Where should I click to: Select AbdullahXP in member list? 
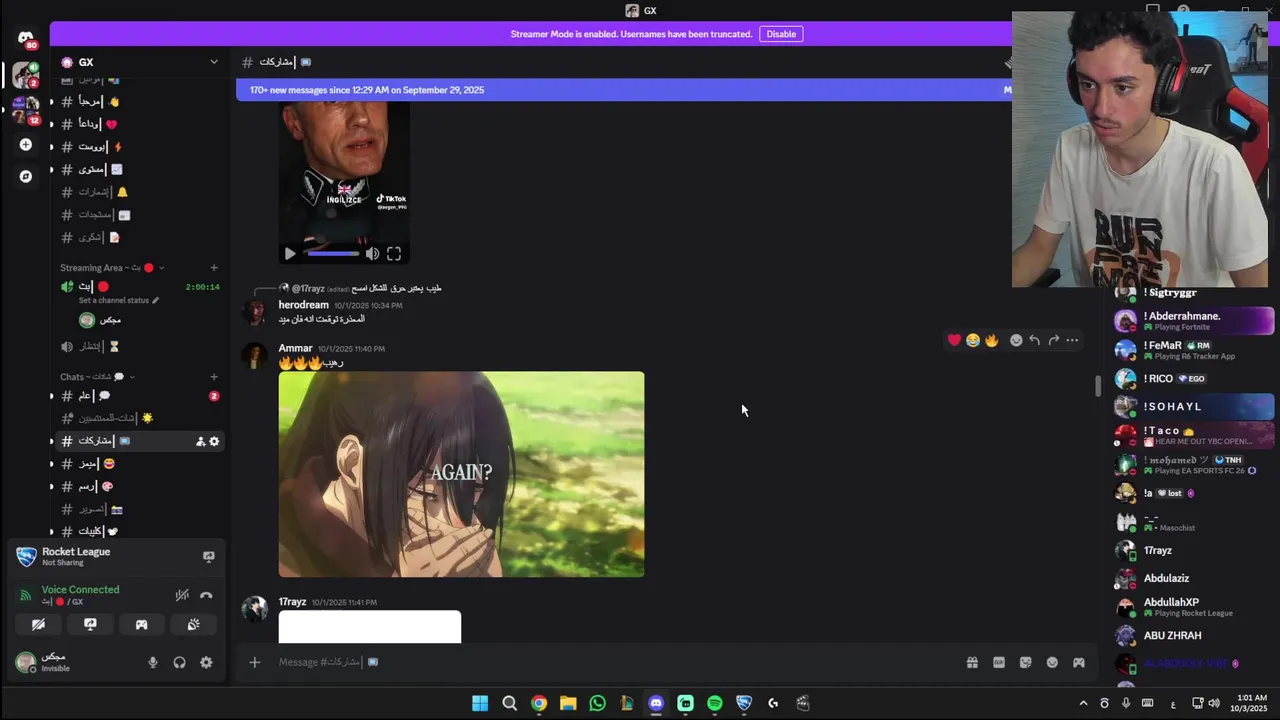click(x=1194, y=607)
